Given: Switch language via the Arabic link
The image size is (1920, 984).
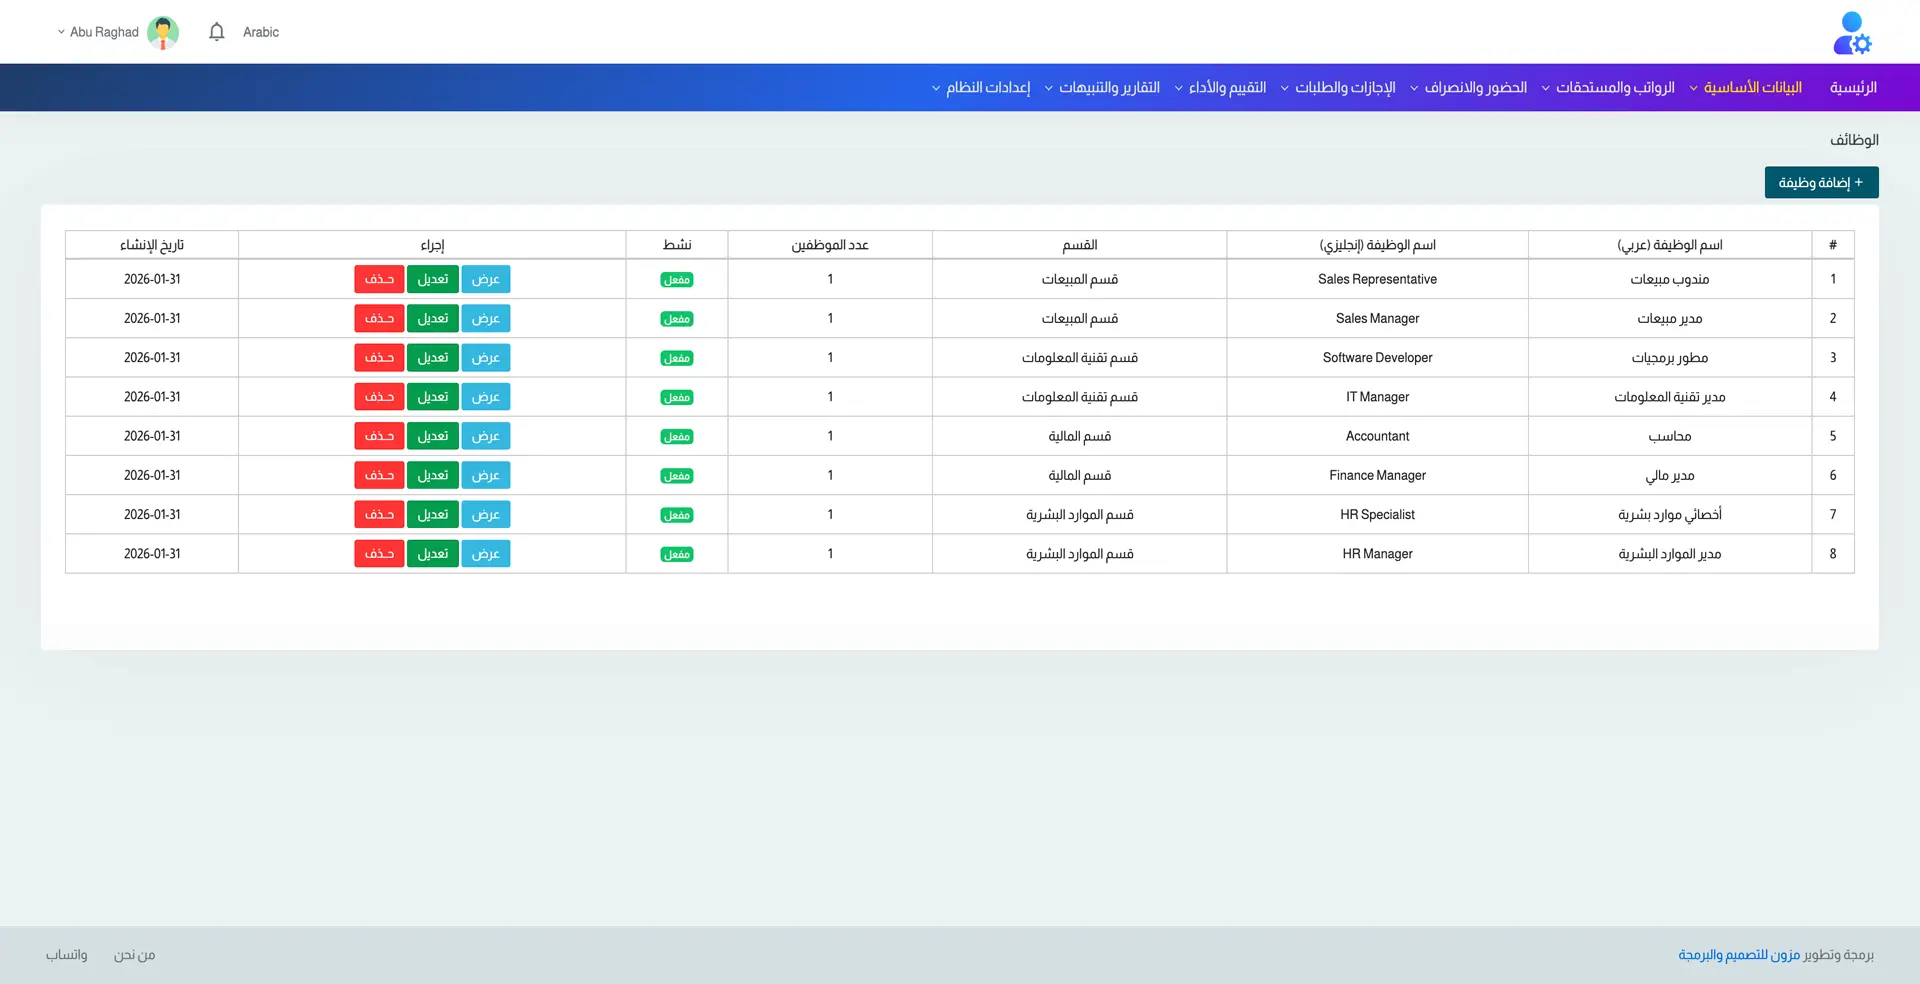Looking at the screenshot, I should [261, 32].
